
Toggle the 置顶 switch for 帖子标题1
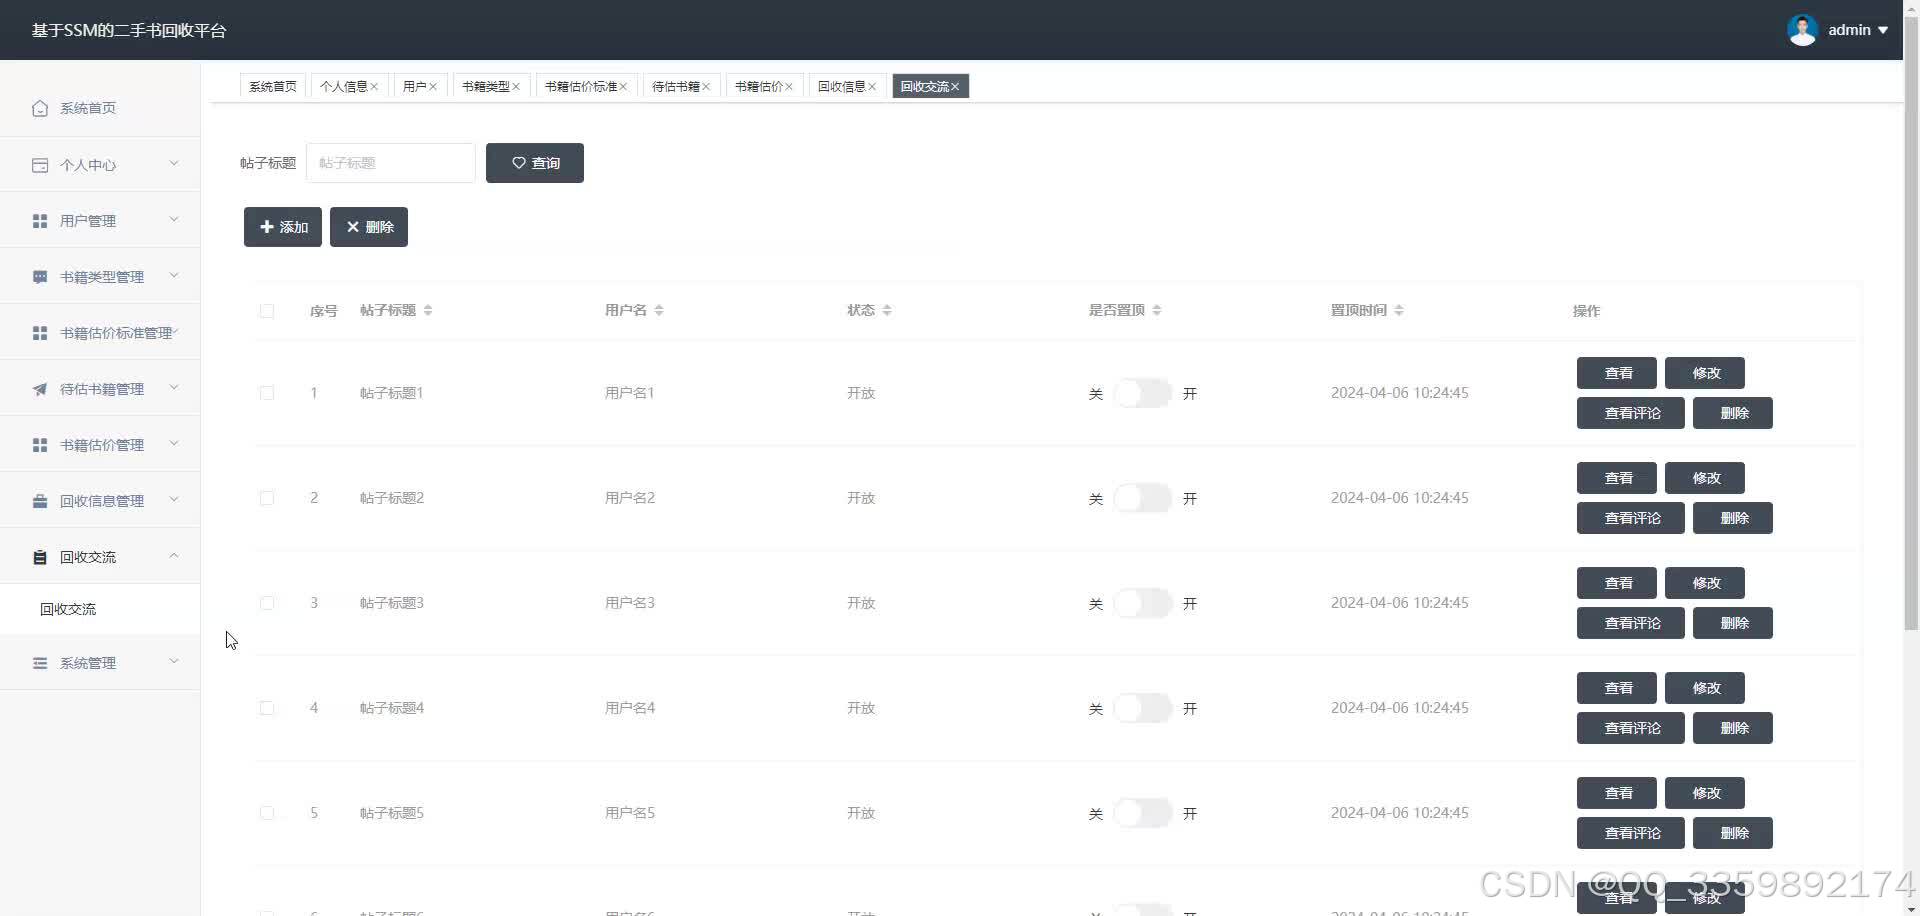point(1143,393)
